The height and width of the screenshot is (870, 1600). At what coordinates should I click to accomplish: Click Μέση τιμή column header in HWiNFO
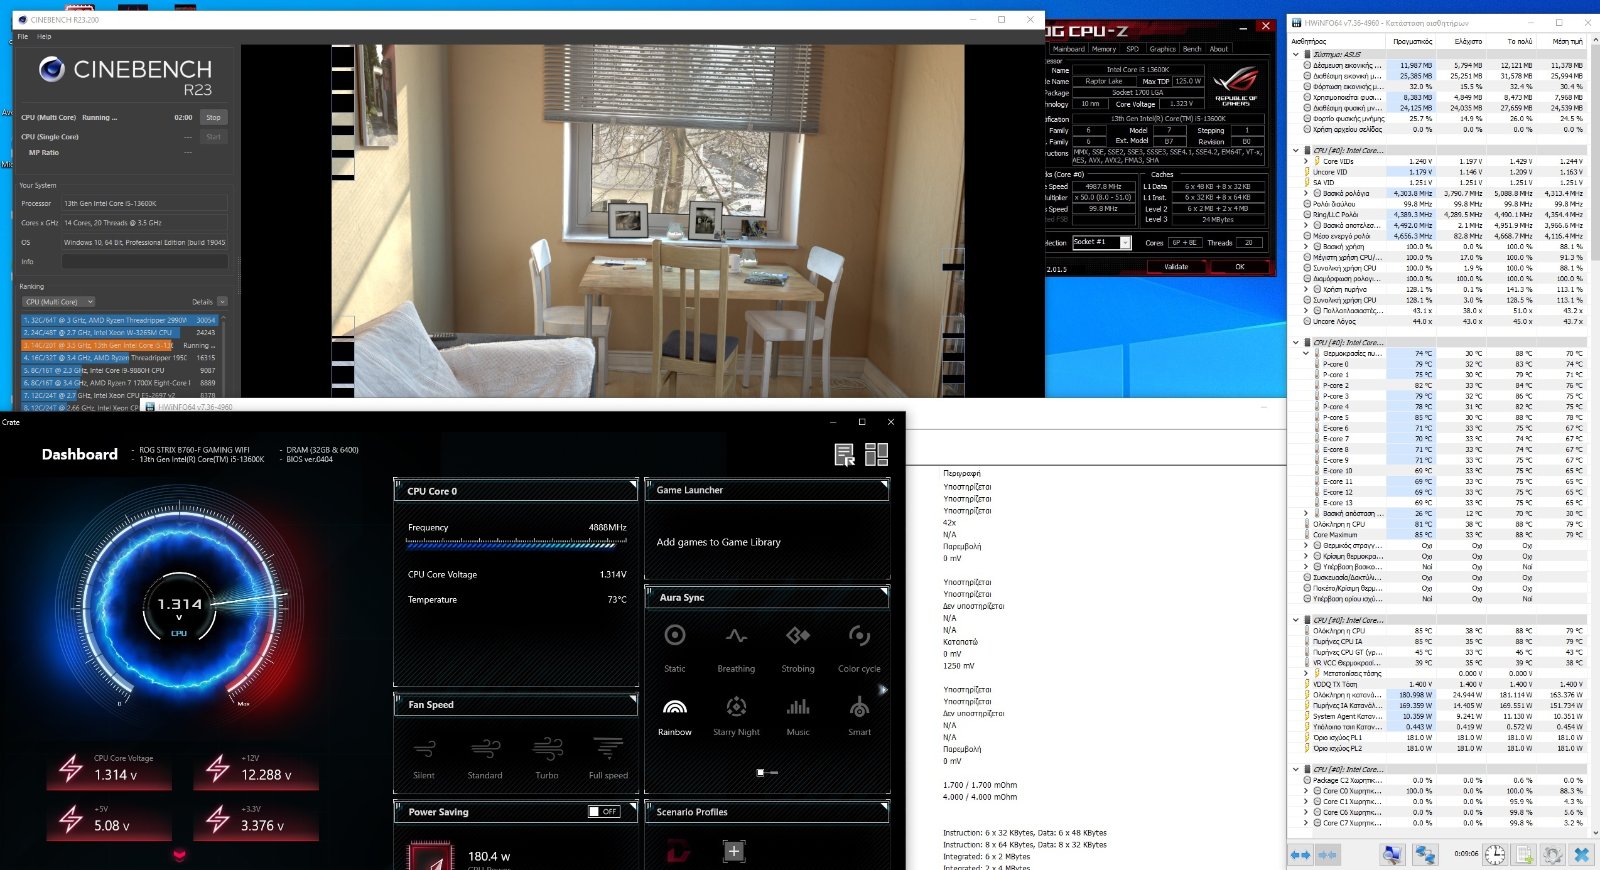coord(1566,41)
